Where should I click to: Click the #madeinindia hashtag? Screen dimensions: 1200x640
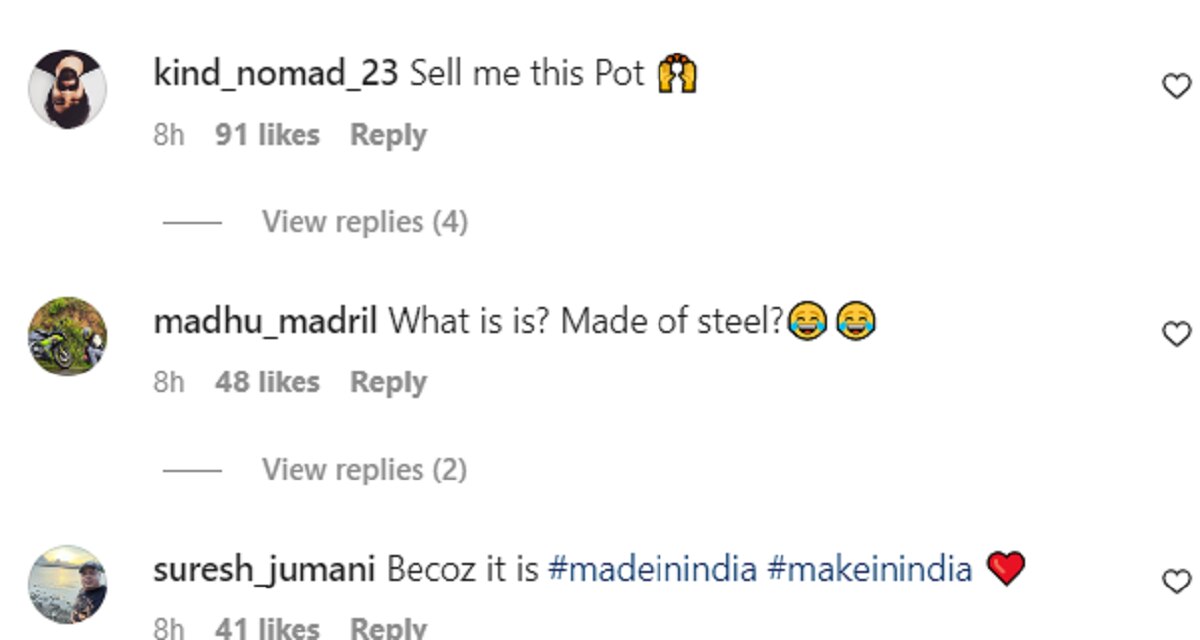click(652, 569)
